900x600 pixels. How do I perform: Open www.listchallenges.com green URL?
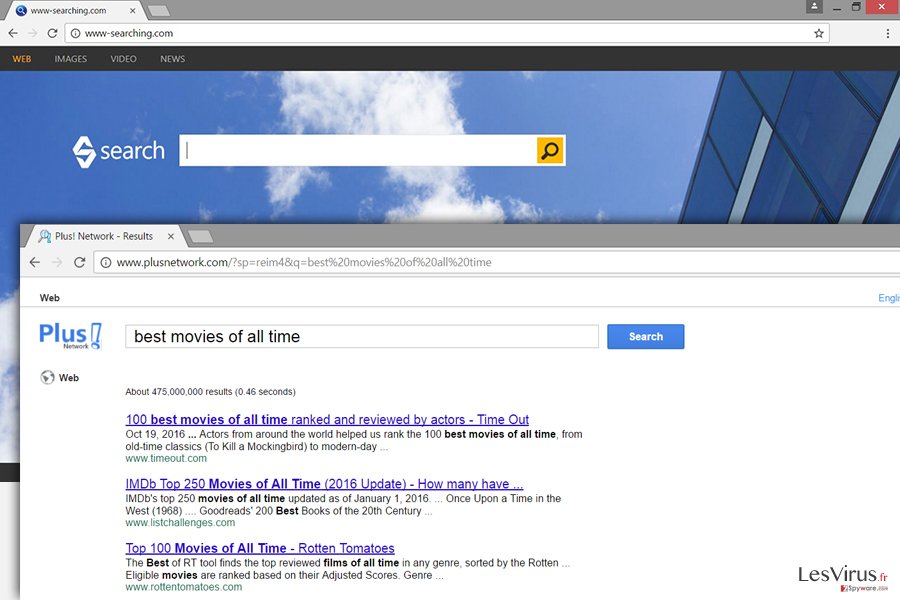click(x=180, y=522)
